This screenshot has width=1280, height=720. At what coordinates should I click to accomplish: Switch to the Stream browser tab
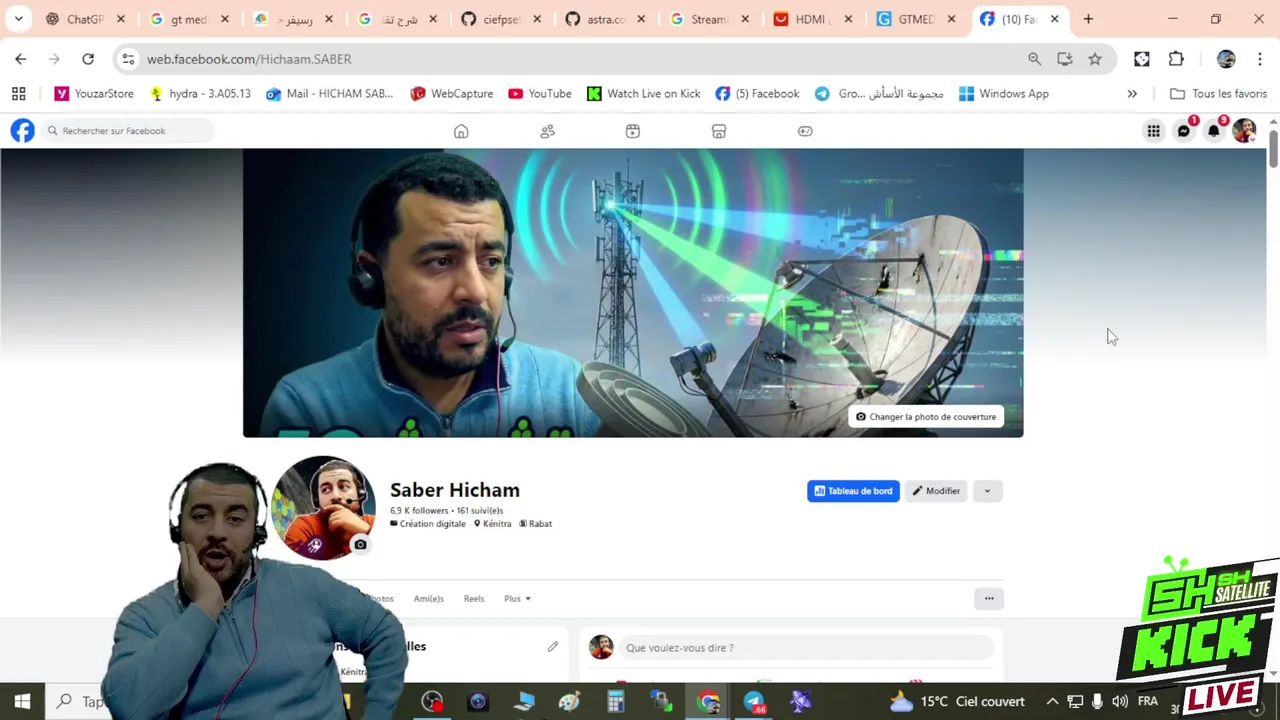(709, 19)
